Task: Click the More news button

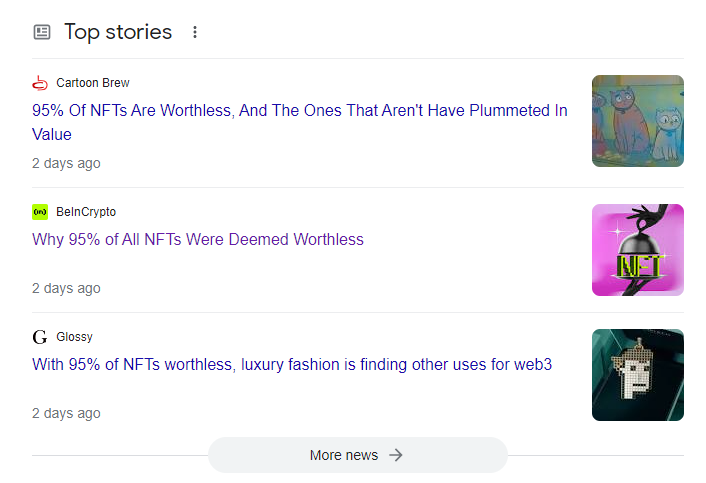Action: tap(358, 455)
